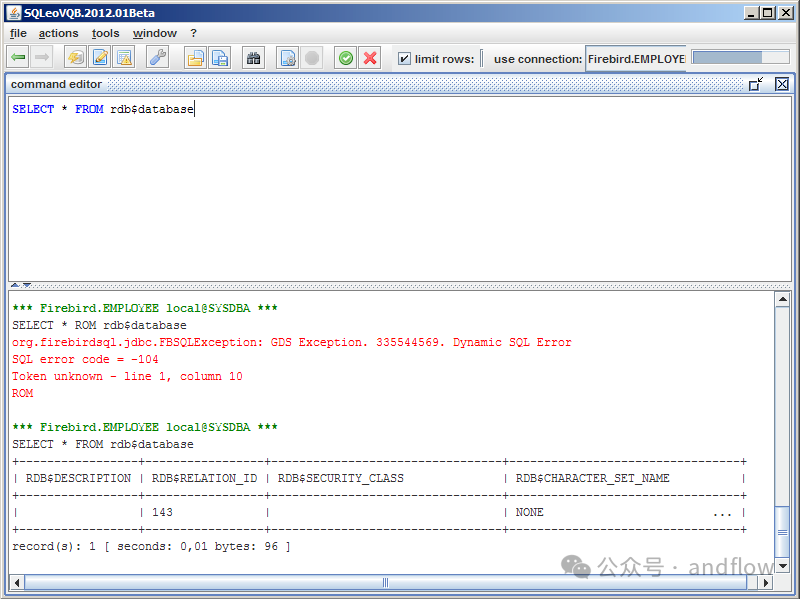This screenshot has width=800, height=599.
Task: Toggle the limit rows checkbox
Action: click(404, 59)
